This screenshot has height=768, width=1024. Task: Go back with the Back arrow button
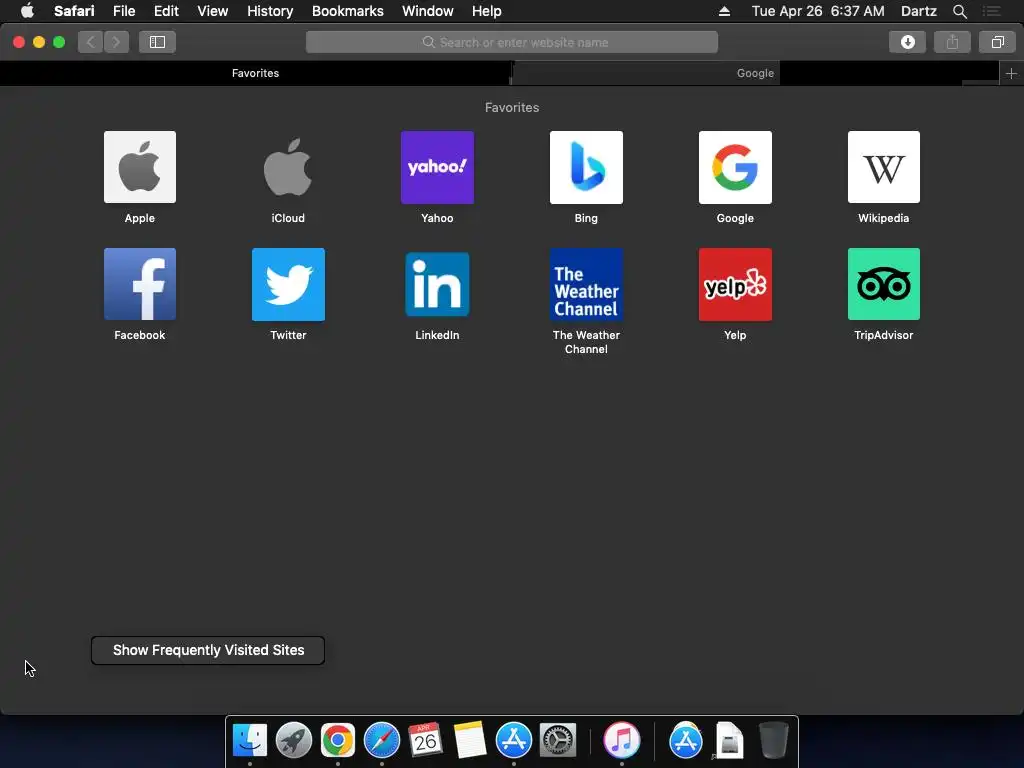(x=91, y=42)
